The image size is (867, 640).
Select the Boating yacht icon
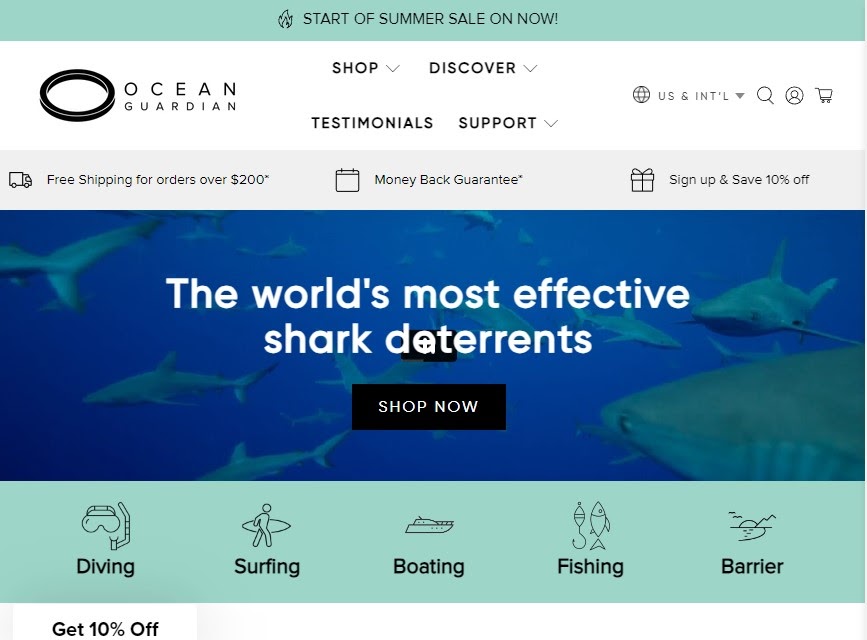[429, 525]
